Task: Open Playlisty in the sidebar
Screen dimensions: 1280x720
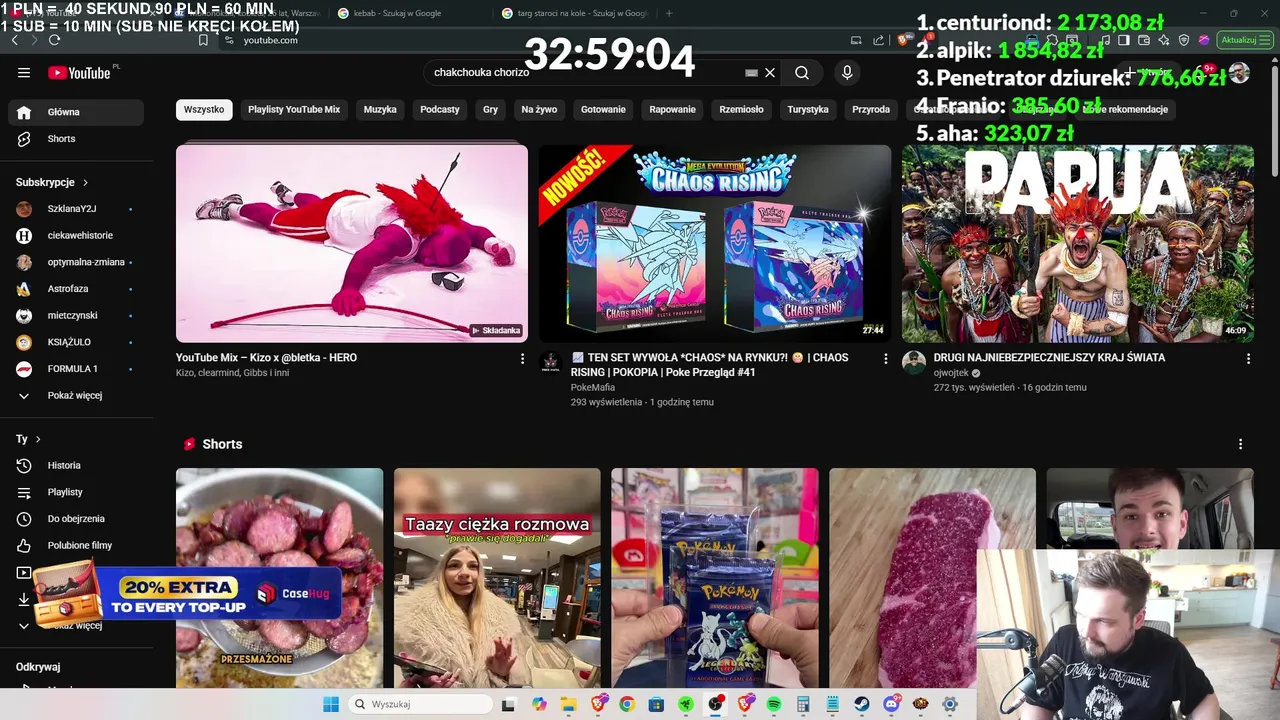Action: coord(76,492)
